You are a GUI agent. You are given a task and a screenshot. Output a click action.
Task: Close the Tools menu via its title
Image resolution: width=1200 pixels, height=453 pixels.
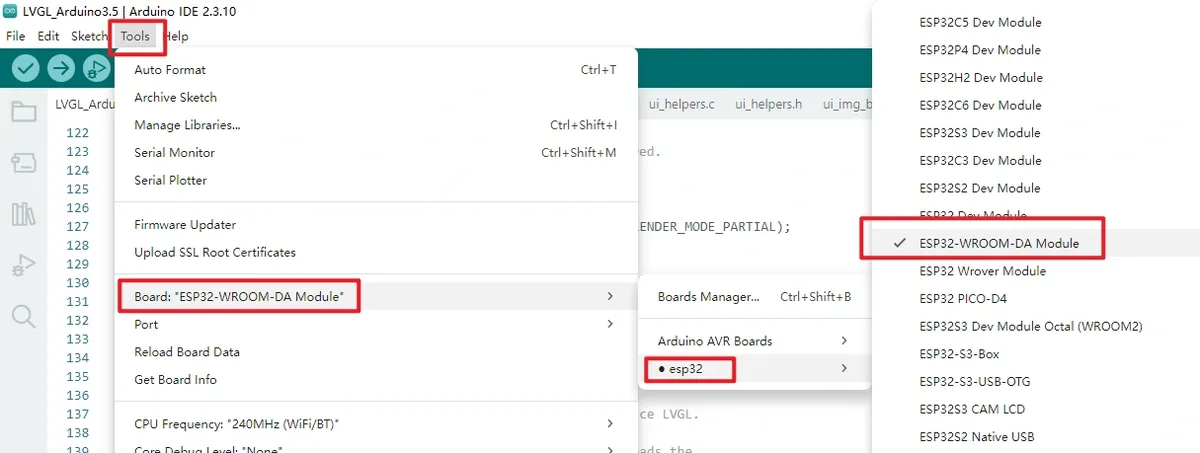[135, 36]
